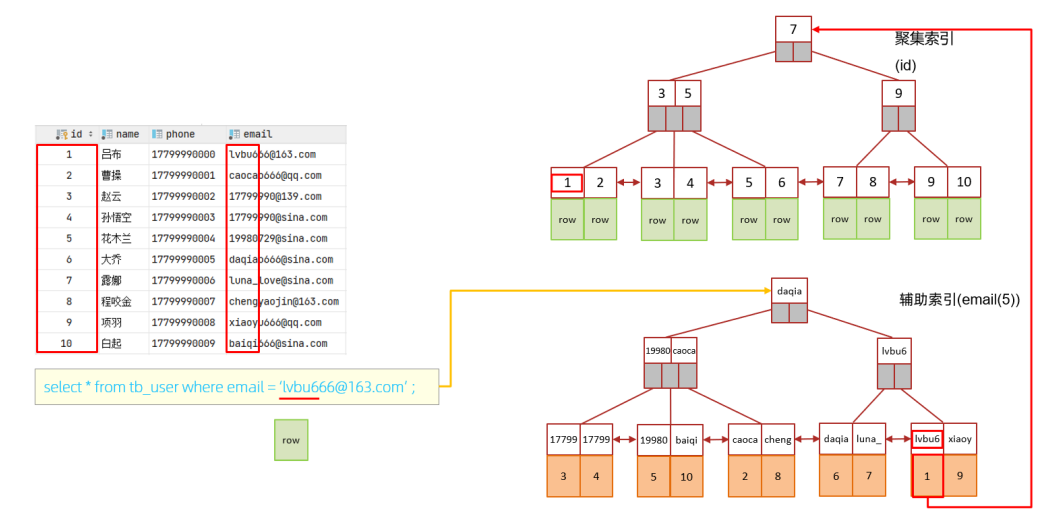Screen dimensions: 1058x526
Task: Click the key icon in id column header
Action: [62, 134]
